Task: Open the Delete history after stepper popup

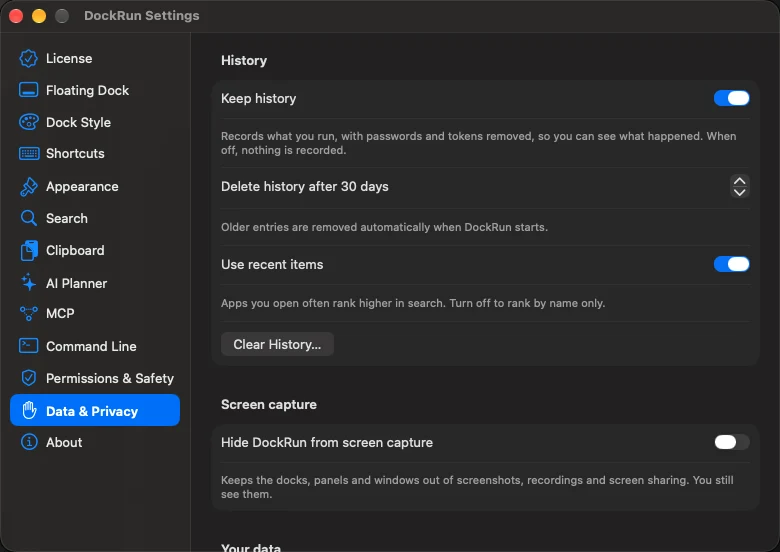Action: click(x=740, y=186)
